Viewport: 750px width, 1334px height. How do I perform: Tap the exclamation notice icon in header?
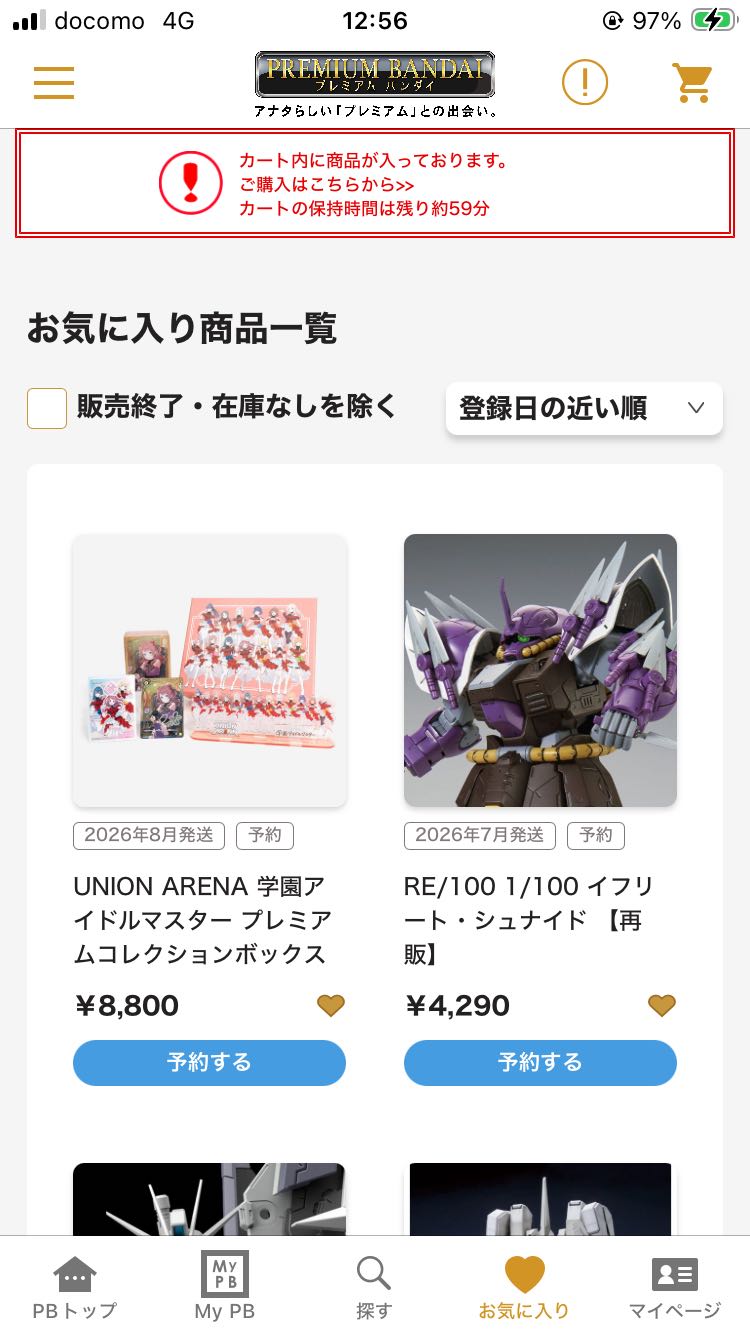pyautogui.click(x=585, y=82)
